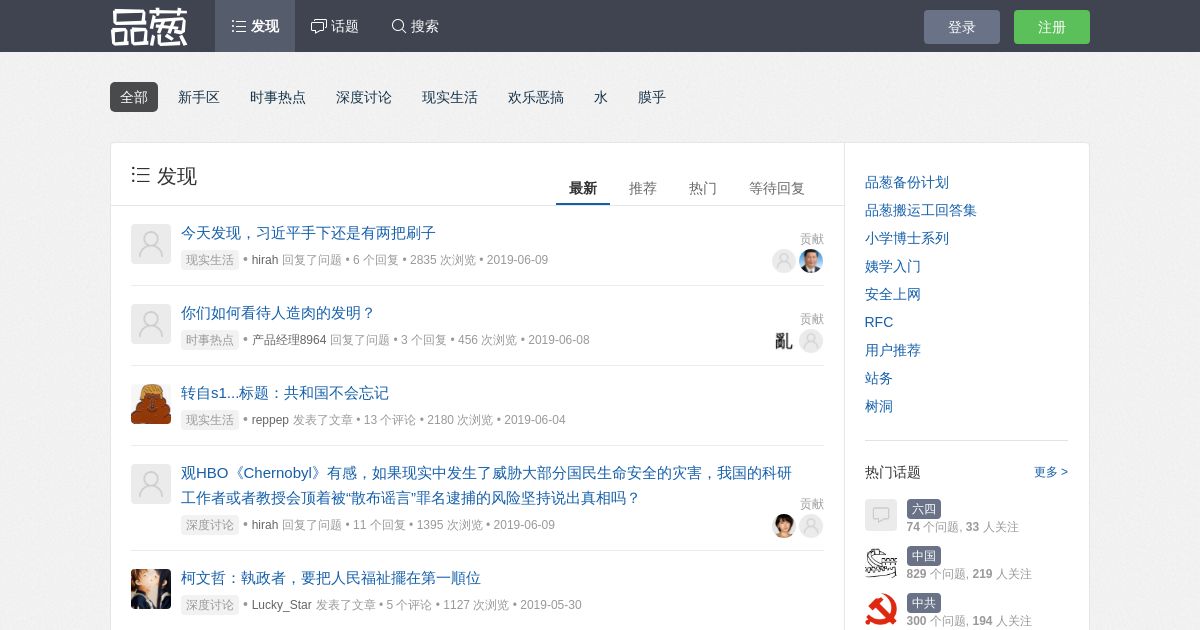Click grey contributor avatar on 习近平手下 post
Screen dimensions: 1200x630
pyautogui.click(x=784, y=261)
